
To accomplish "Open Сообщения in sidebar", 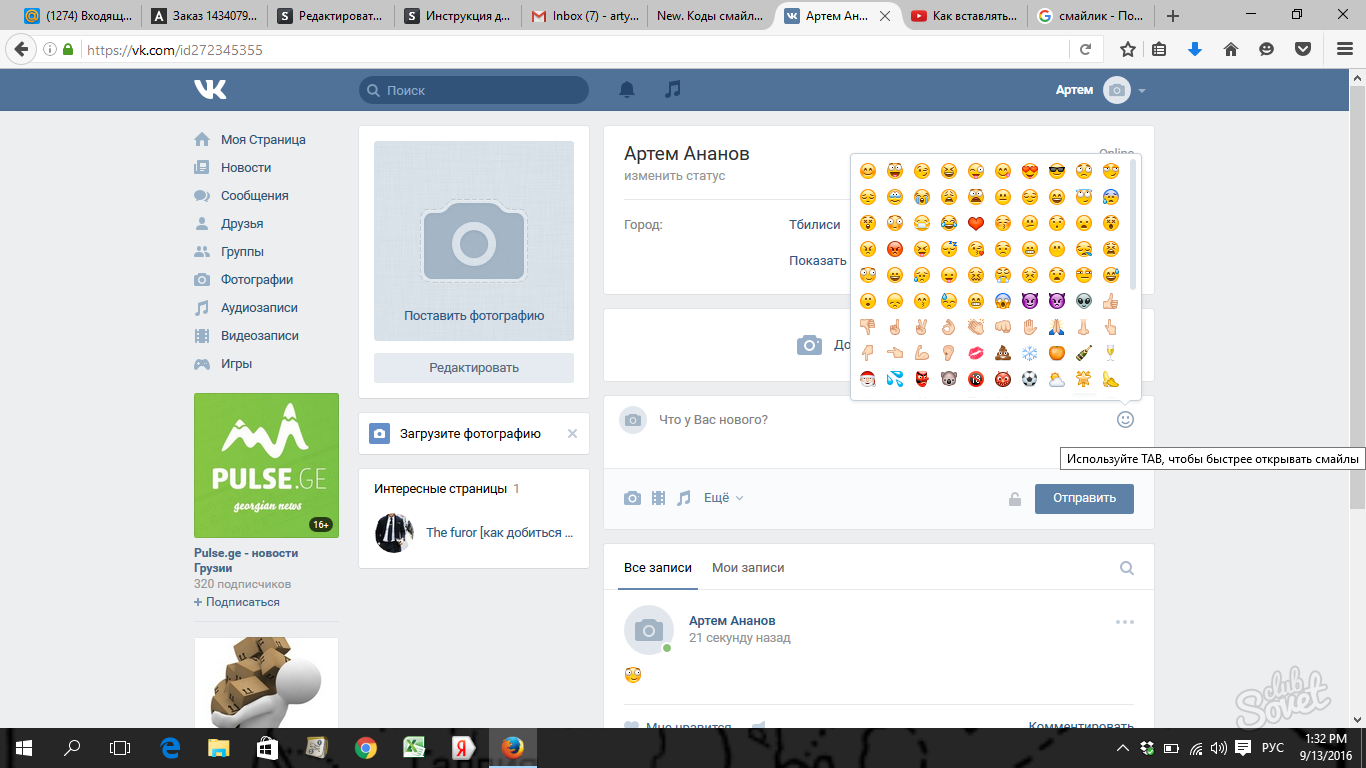I will (254, 196).
